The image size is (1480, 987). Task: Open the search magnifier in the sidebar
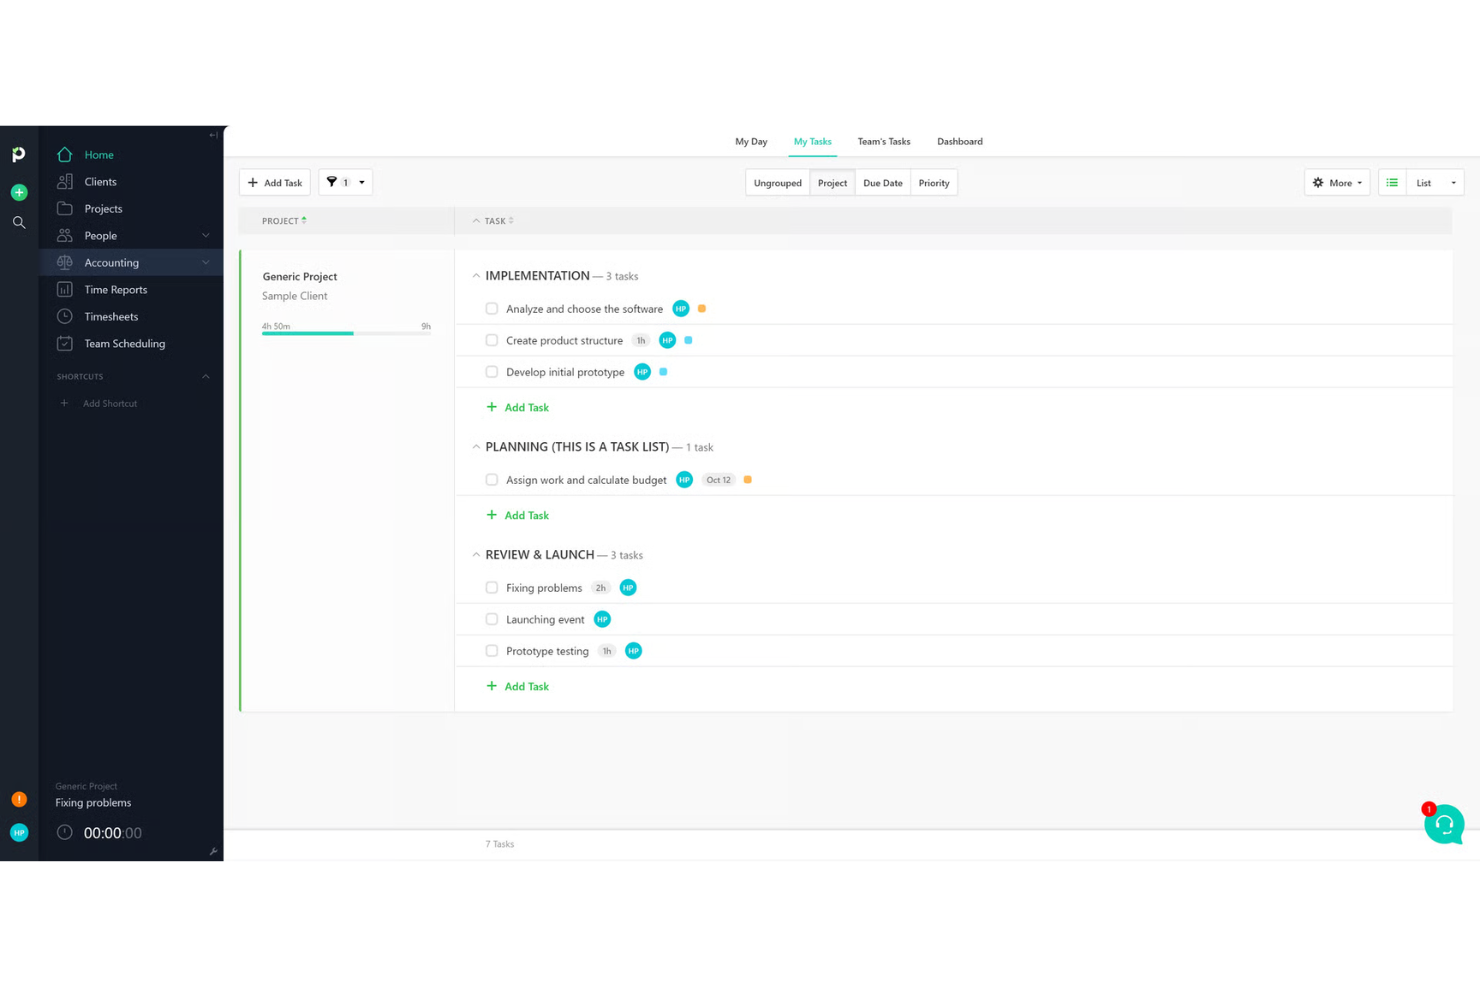[18, 222]
